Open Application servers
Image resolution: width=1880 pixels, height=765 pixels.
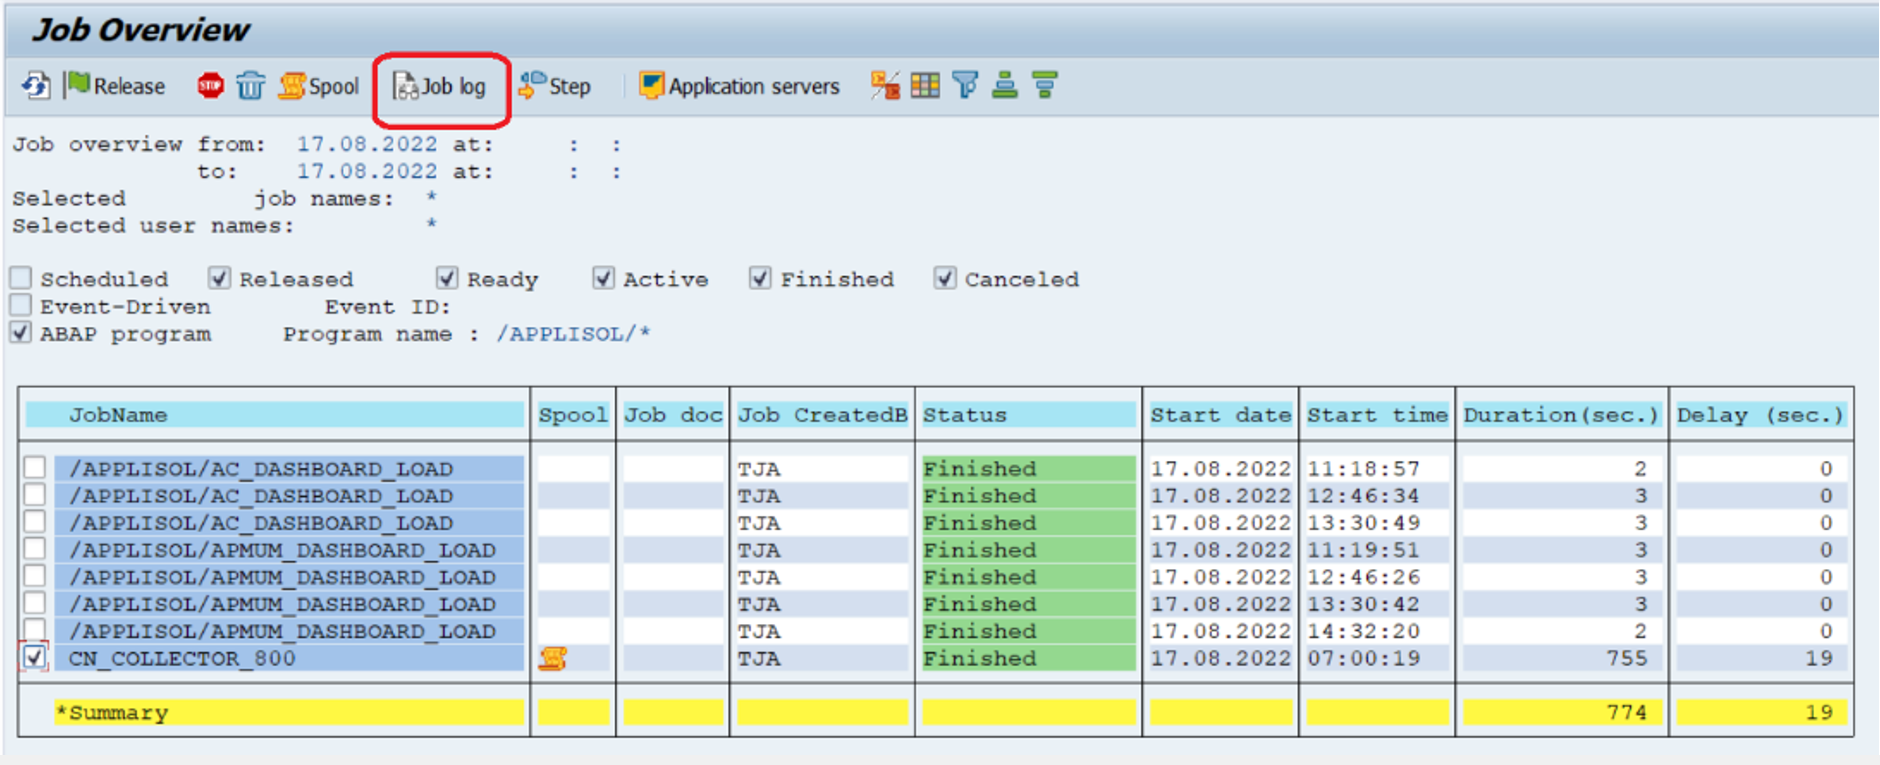[x=739, y=86]
